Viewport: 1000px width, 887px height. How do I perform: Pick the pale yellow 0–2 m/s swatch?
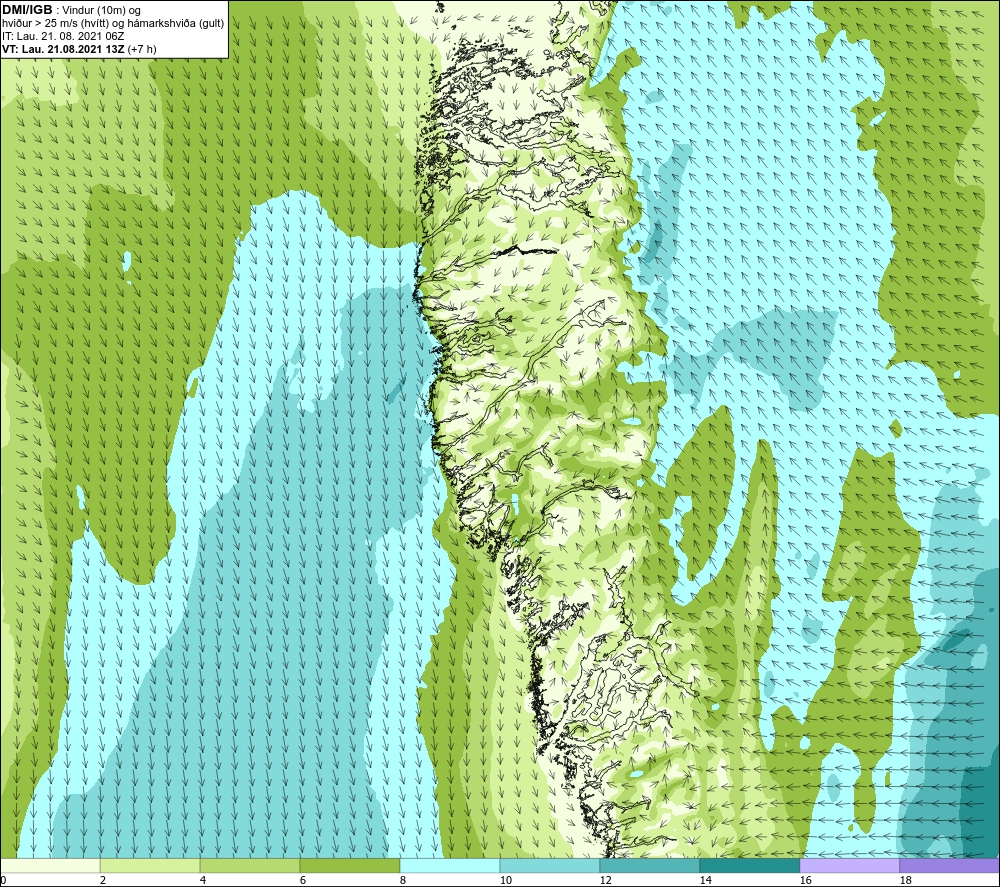click(x=50, y=865)
